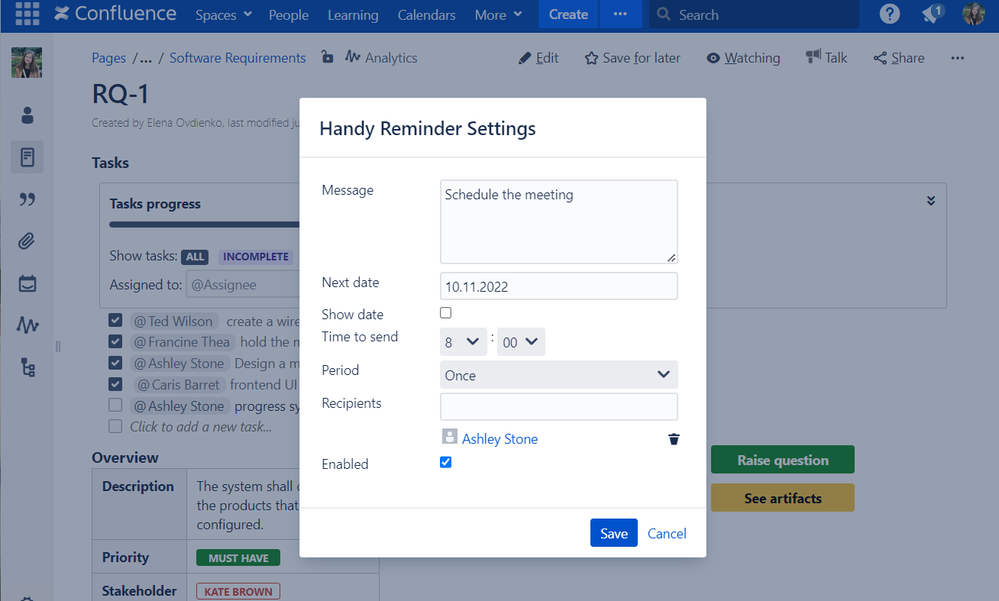Click to add a new task
Screen dimensions: 999x601
pyautogui.click(x=201, y=427)
